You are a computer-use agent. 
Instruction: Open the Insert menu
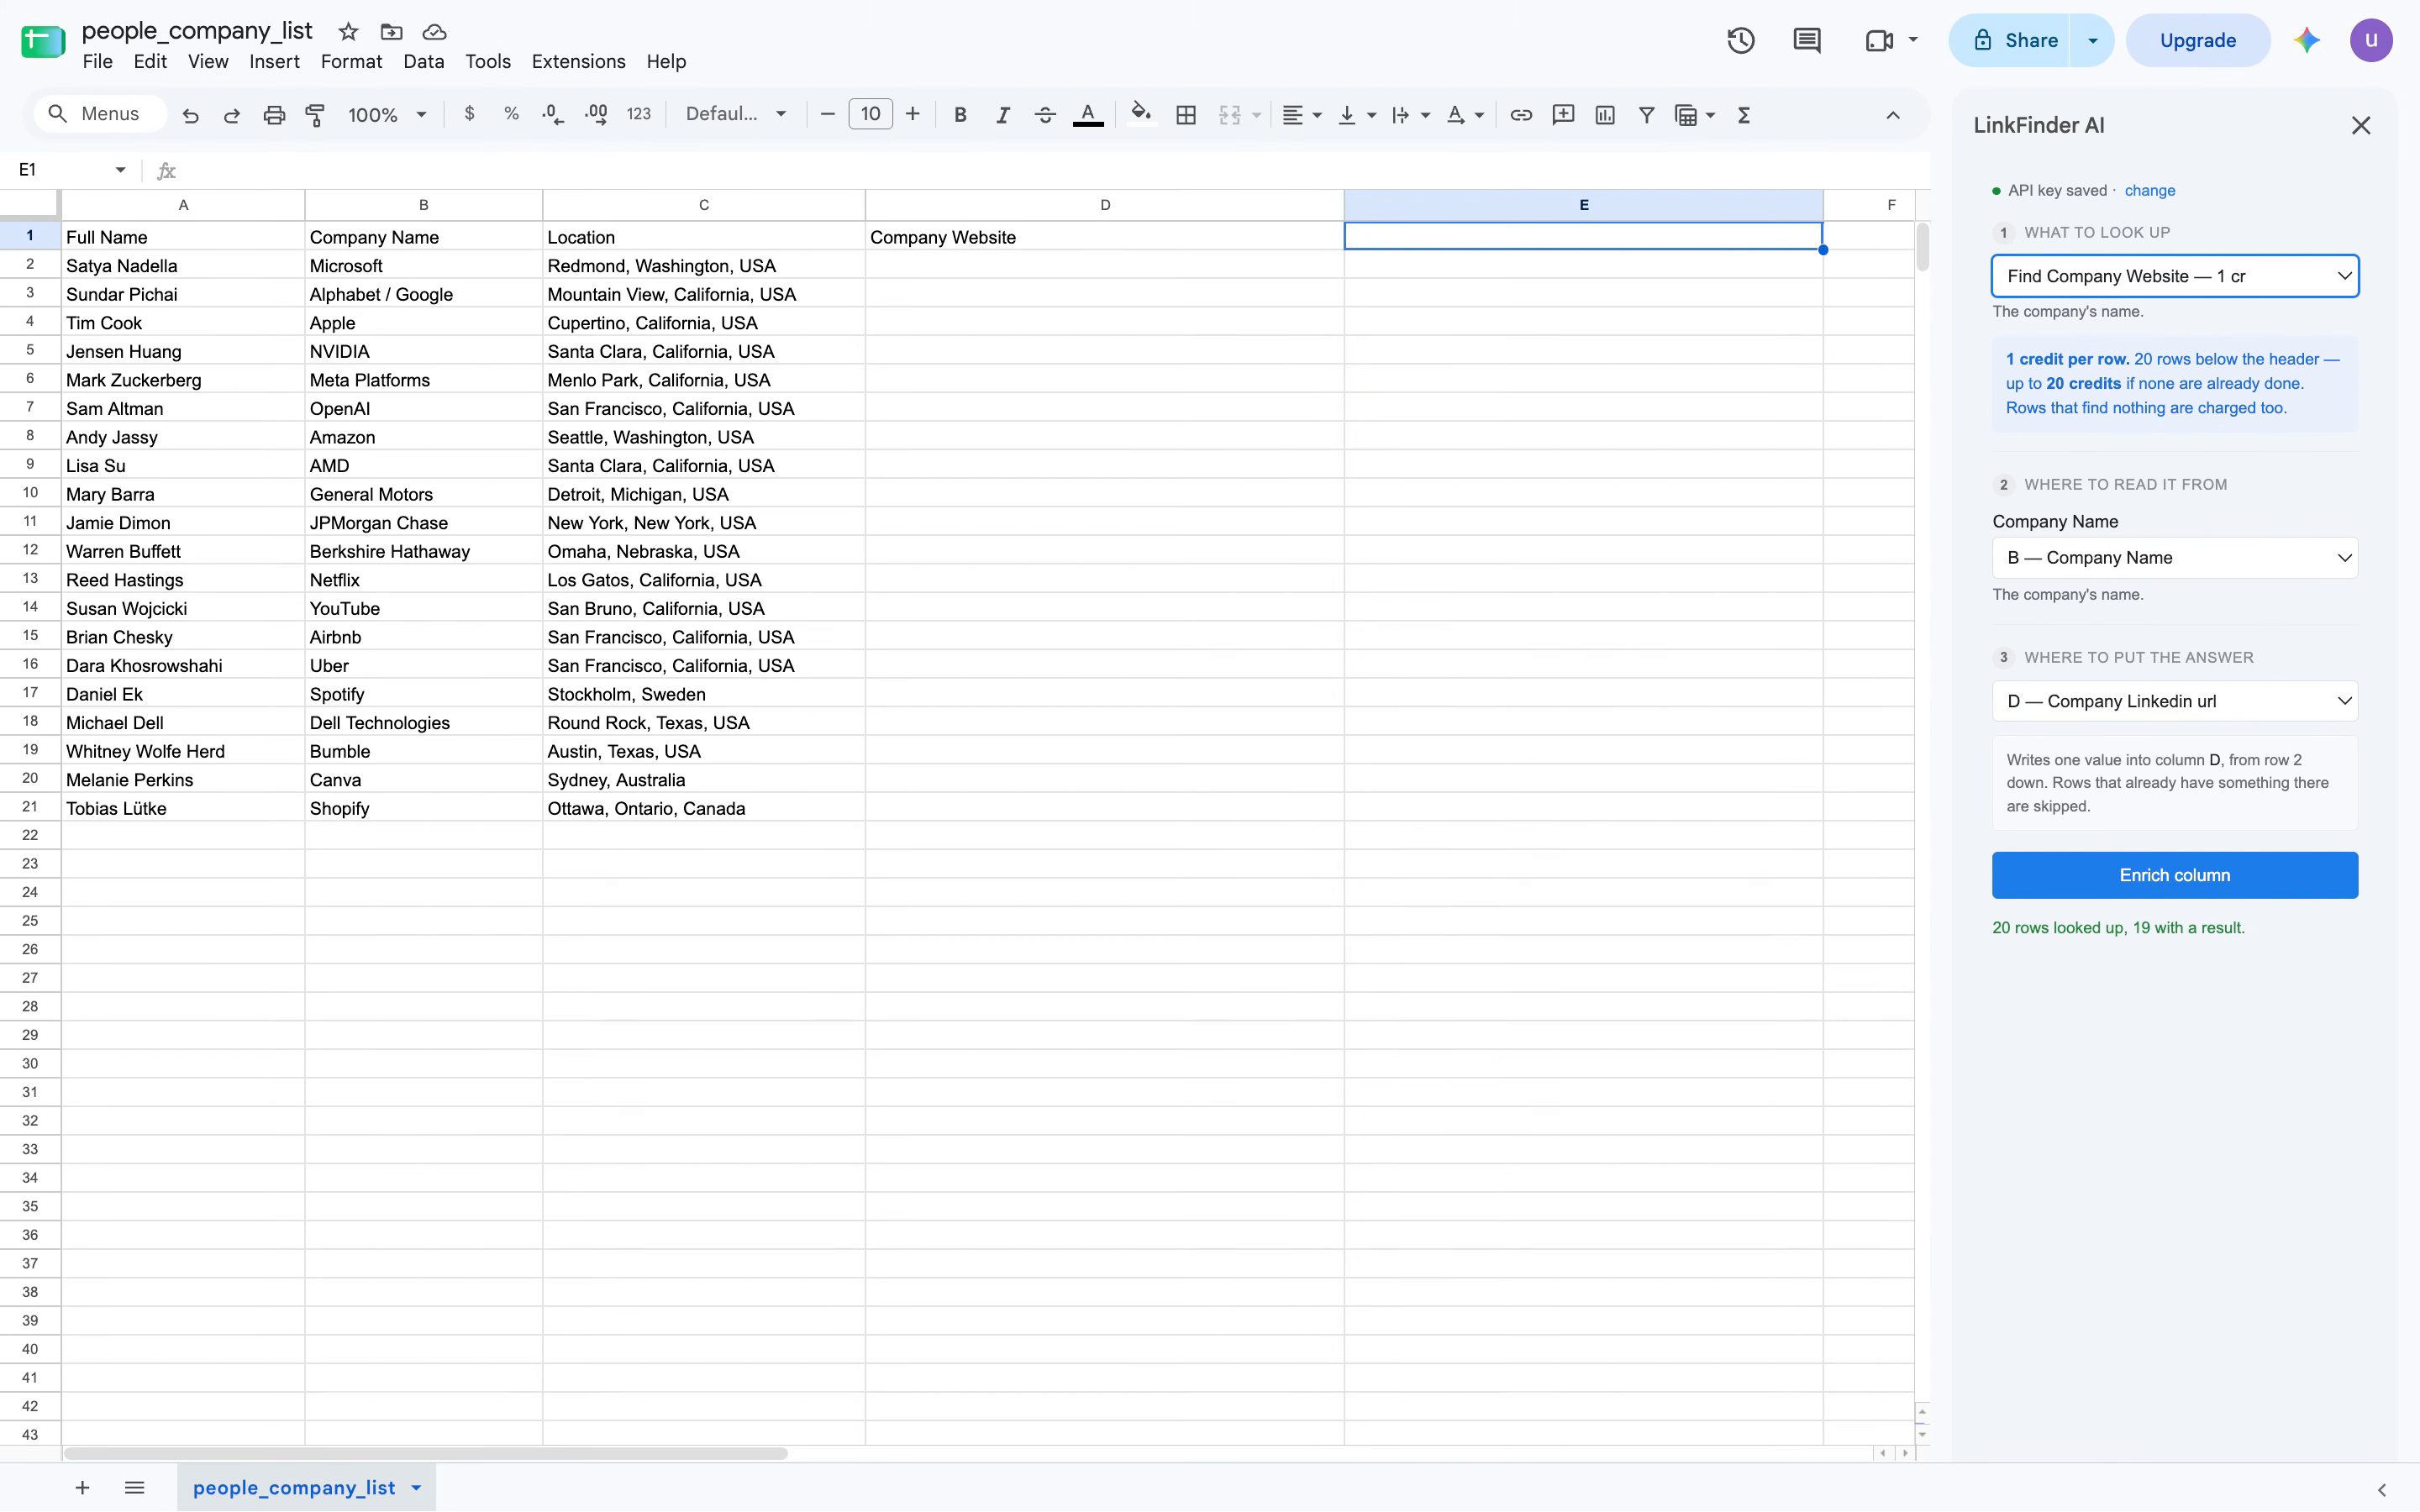274,62
